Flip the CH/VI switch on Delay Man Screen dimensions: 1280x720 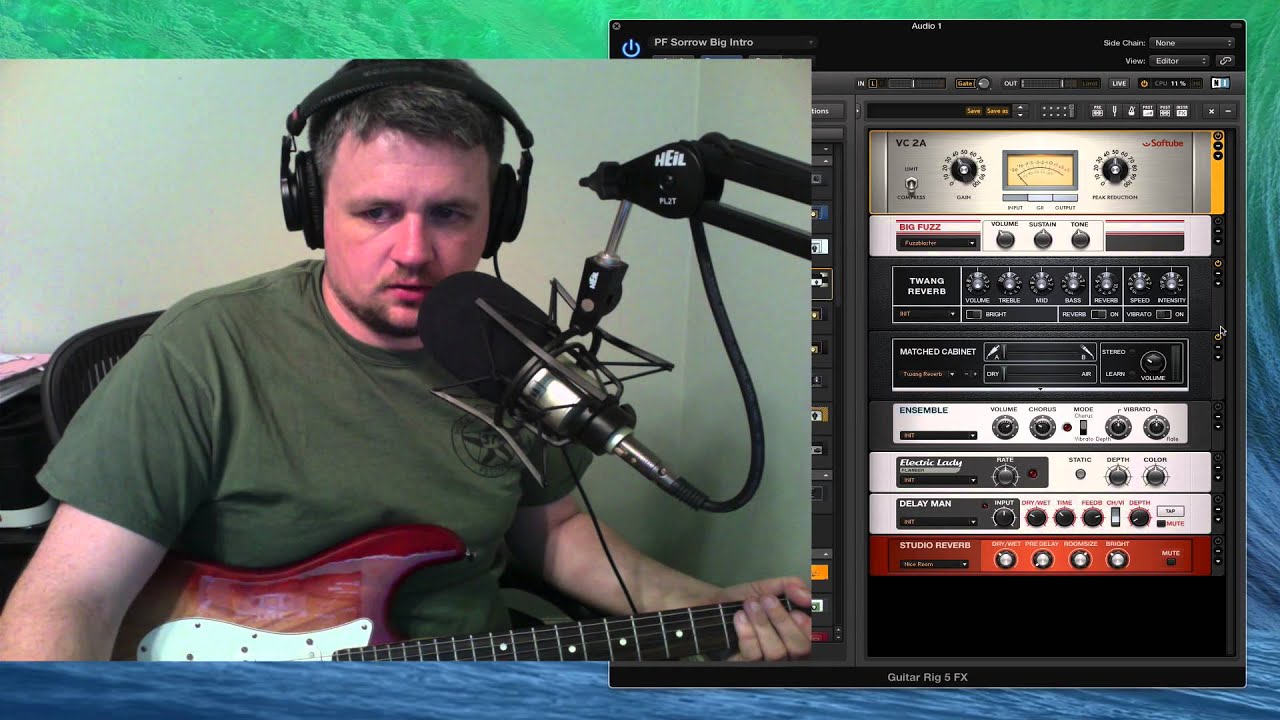1116,517
